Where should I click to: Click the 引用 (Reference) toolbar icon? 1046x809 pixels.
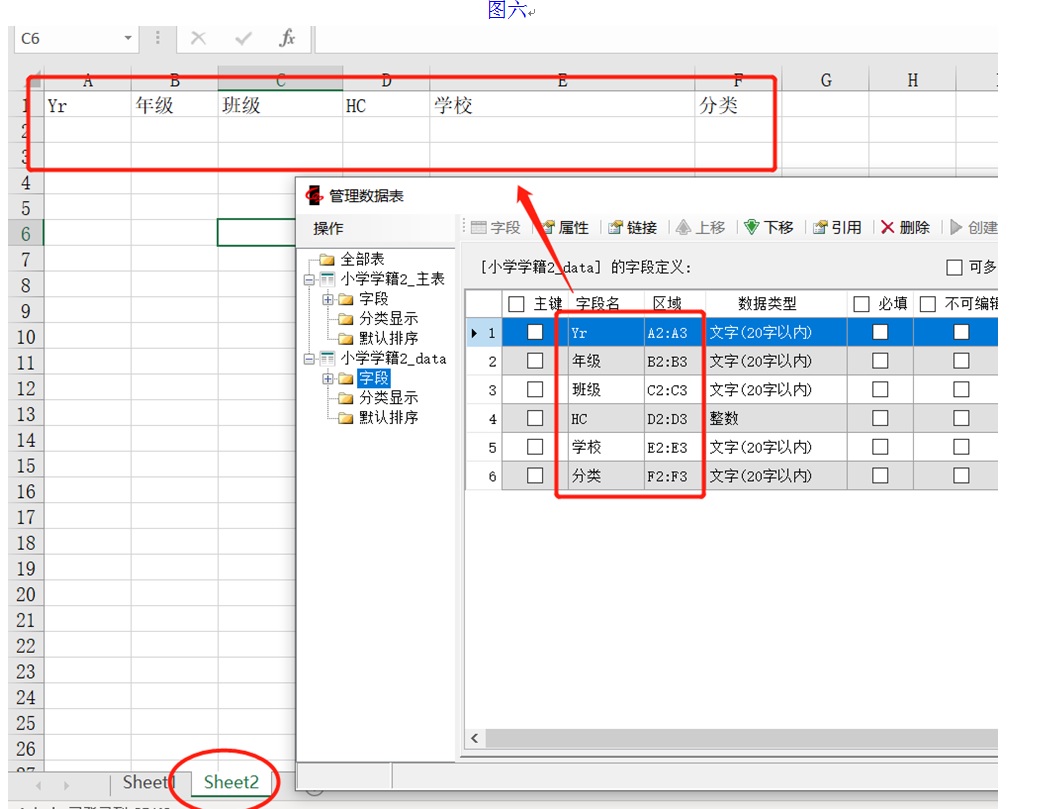(x=820, y=228)
